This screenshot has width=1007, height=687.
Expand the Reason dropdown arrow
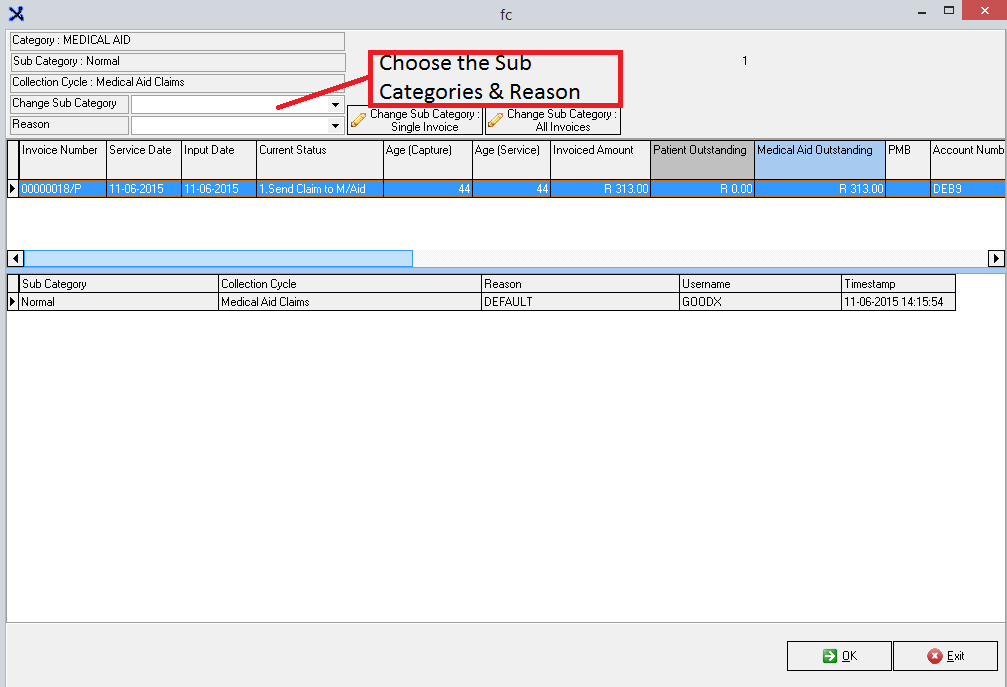(x=336, y=126)
